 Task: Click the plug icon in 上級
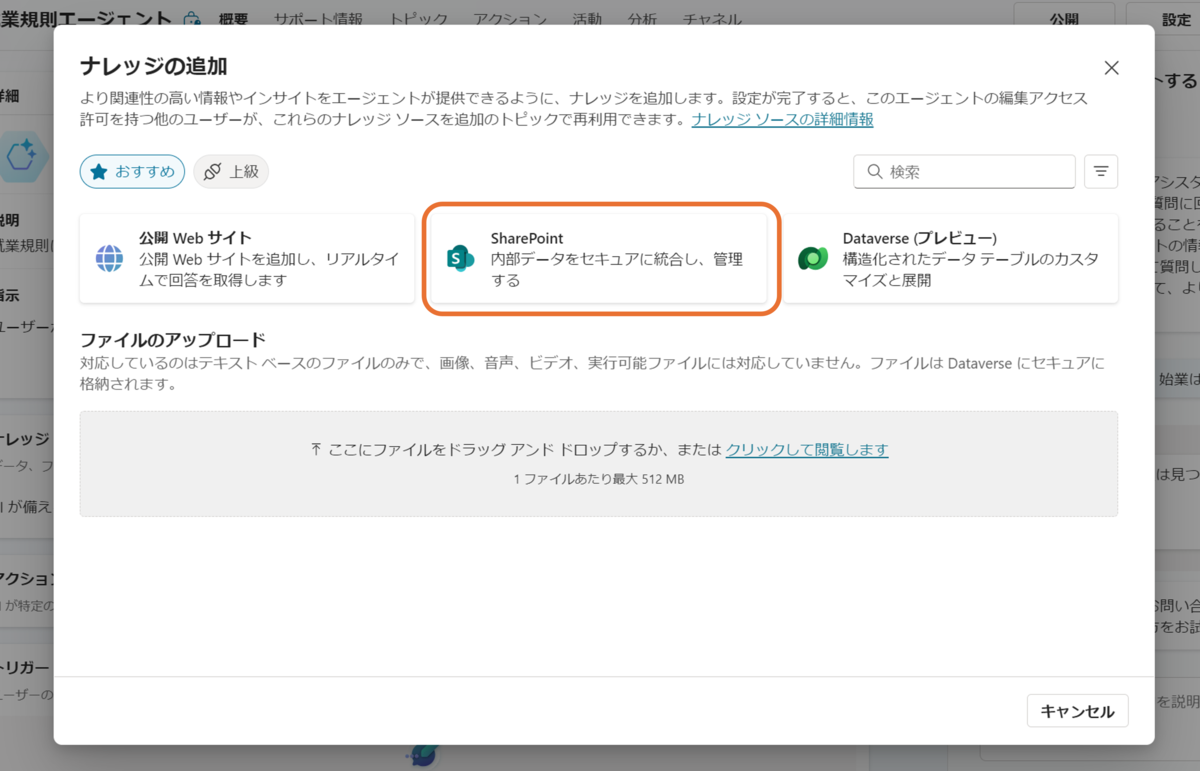pyautogui.click(x=212, y=172)
